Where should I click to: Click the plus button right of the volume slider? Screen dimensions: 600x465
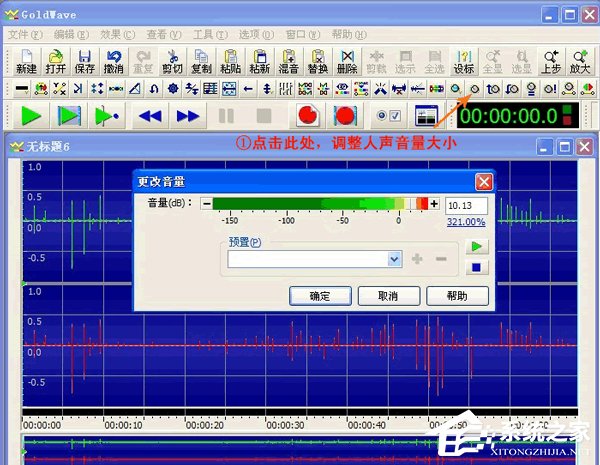434,204
